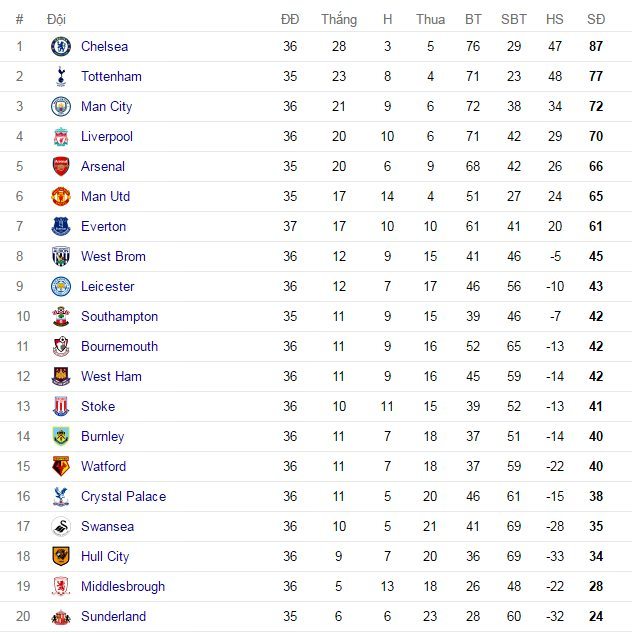
Task: Open the Middlesbrough team link
Action: point(123,586)
